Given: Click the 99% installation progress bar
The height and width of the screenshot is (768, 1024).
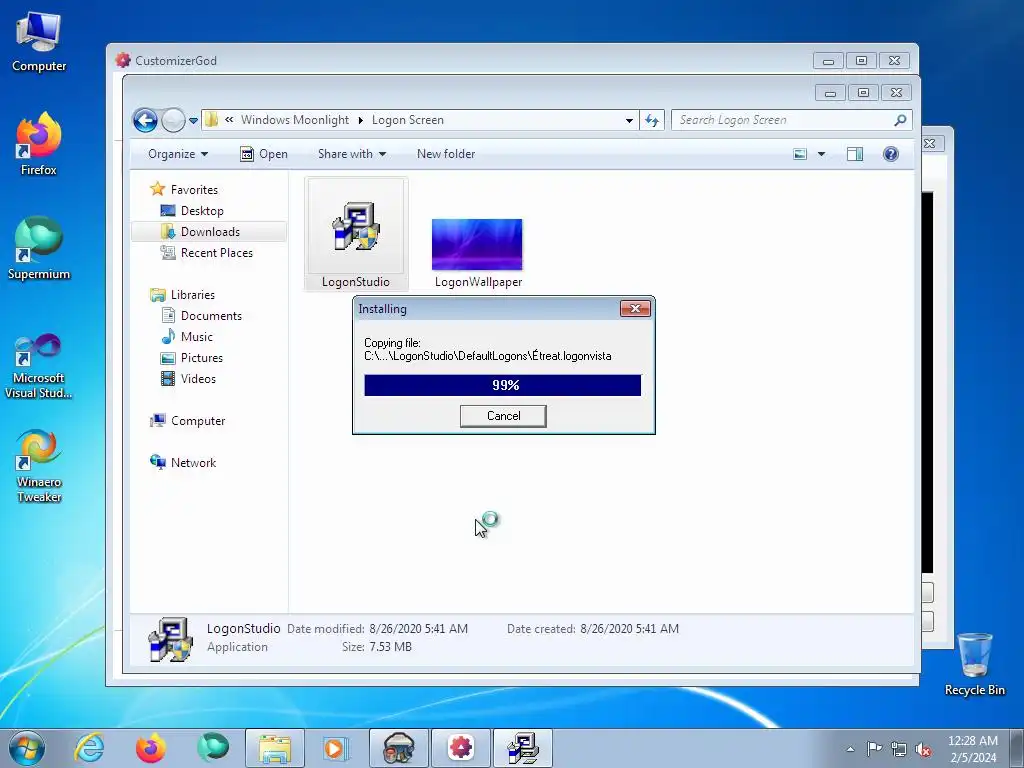Looking at the screenshot, I should [x=502, y=385].
